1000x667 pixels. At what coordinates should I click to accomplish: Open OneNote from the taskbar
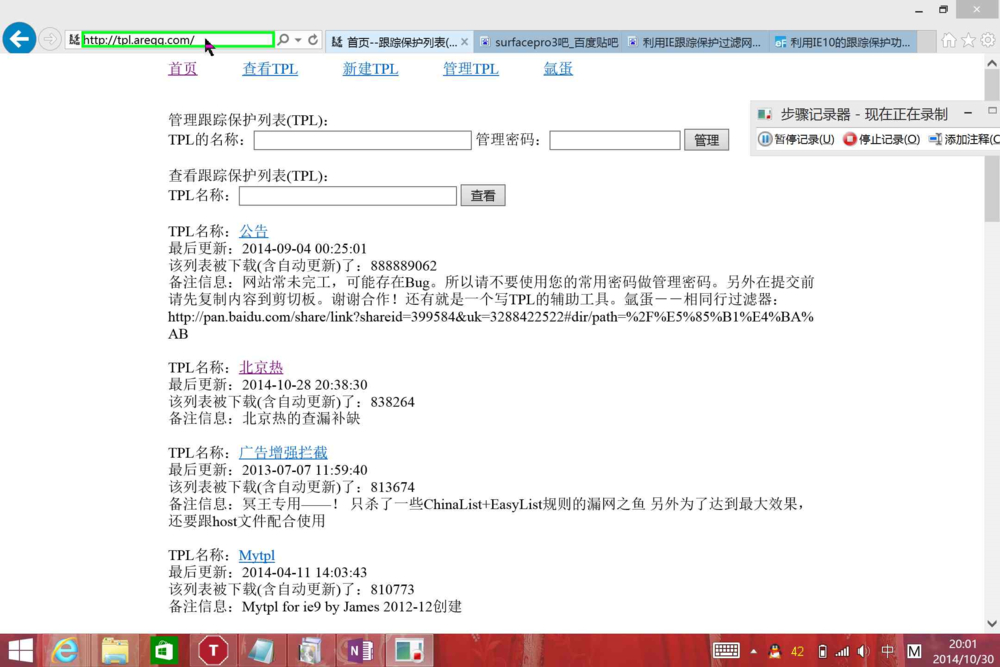pyautogui.click(x=360, y=650)
